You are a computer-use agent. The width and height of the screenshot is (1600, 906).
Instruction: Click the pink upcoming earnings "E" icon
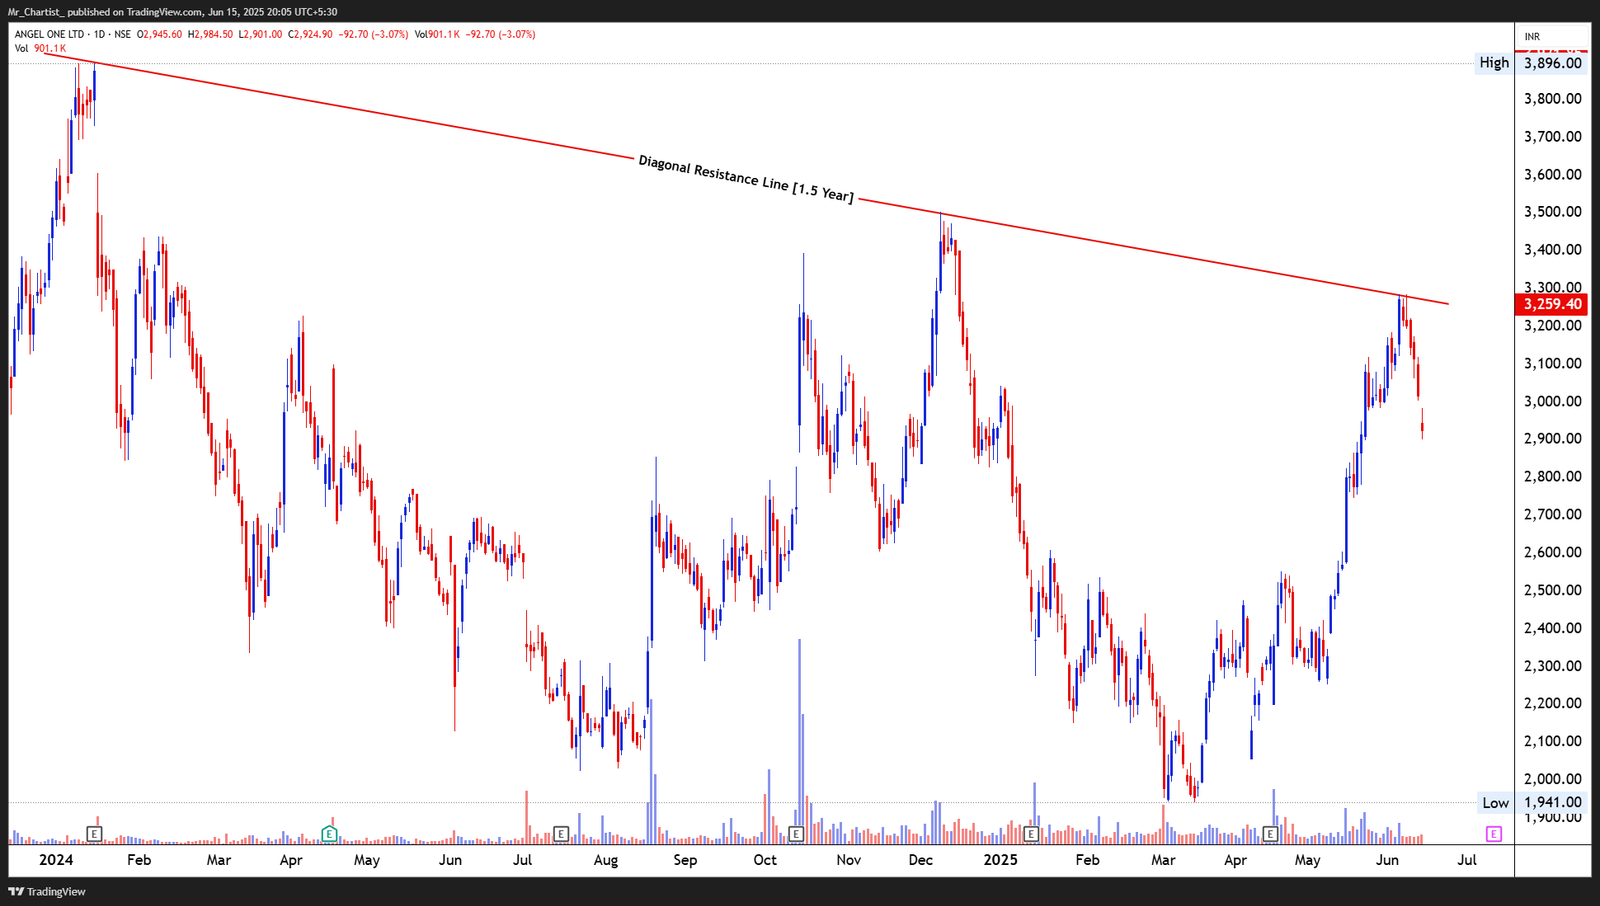[1495, 832]
